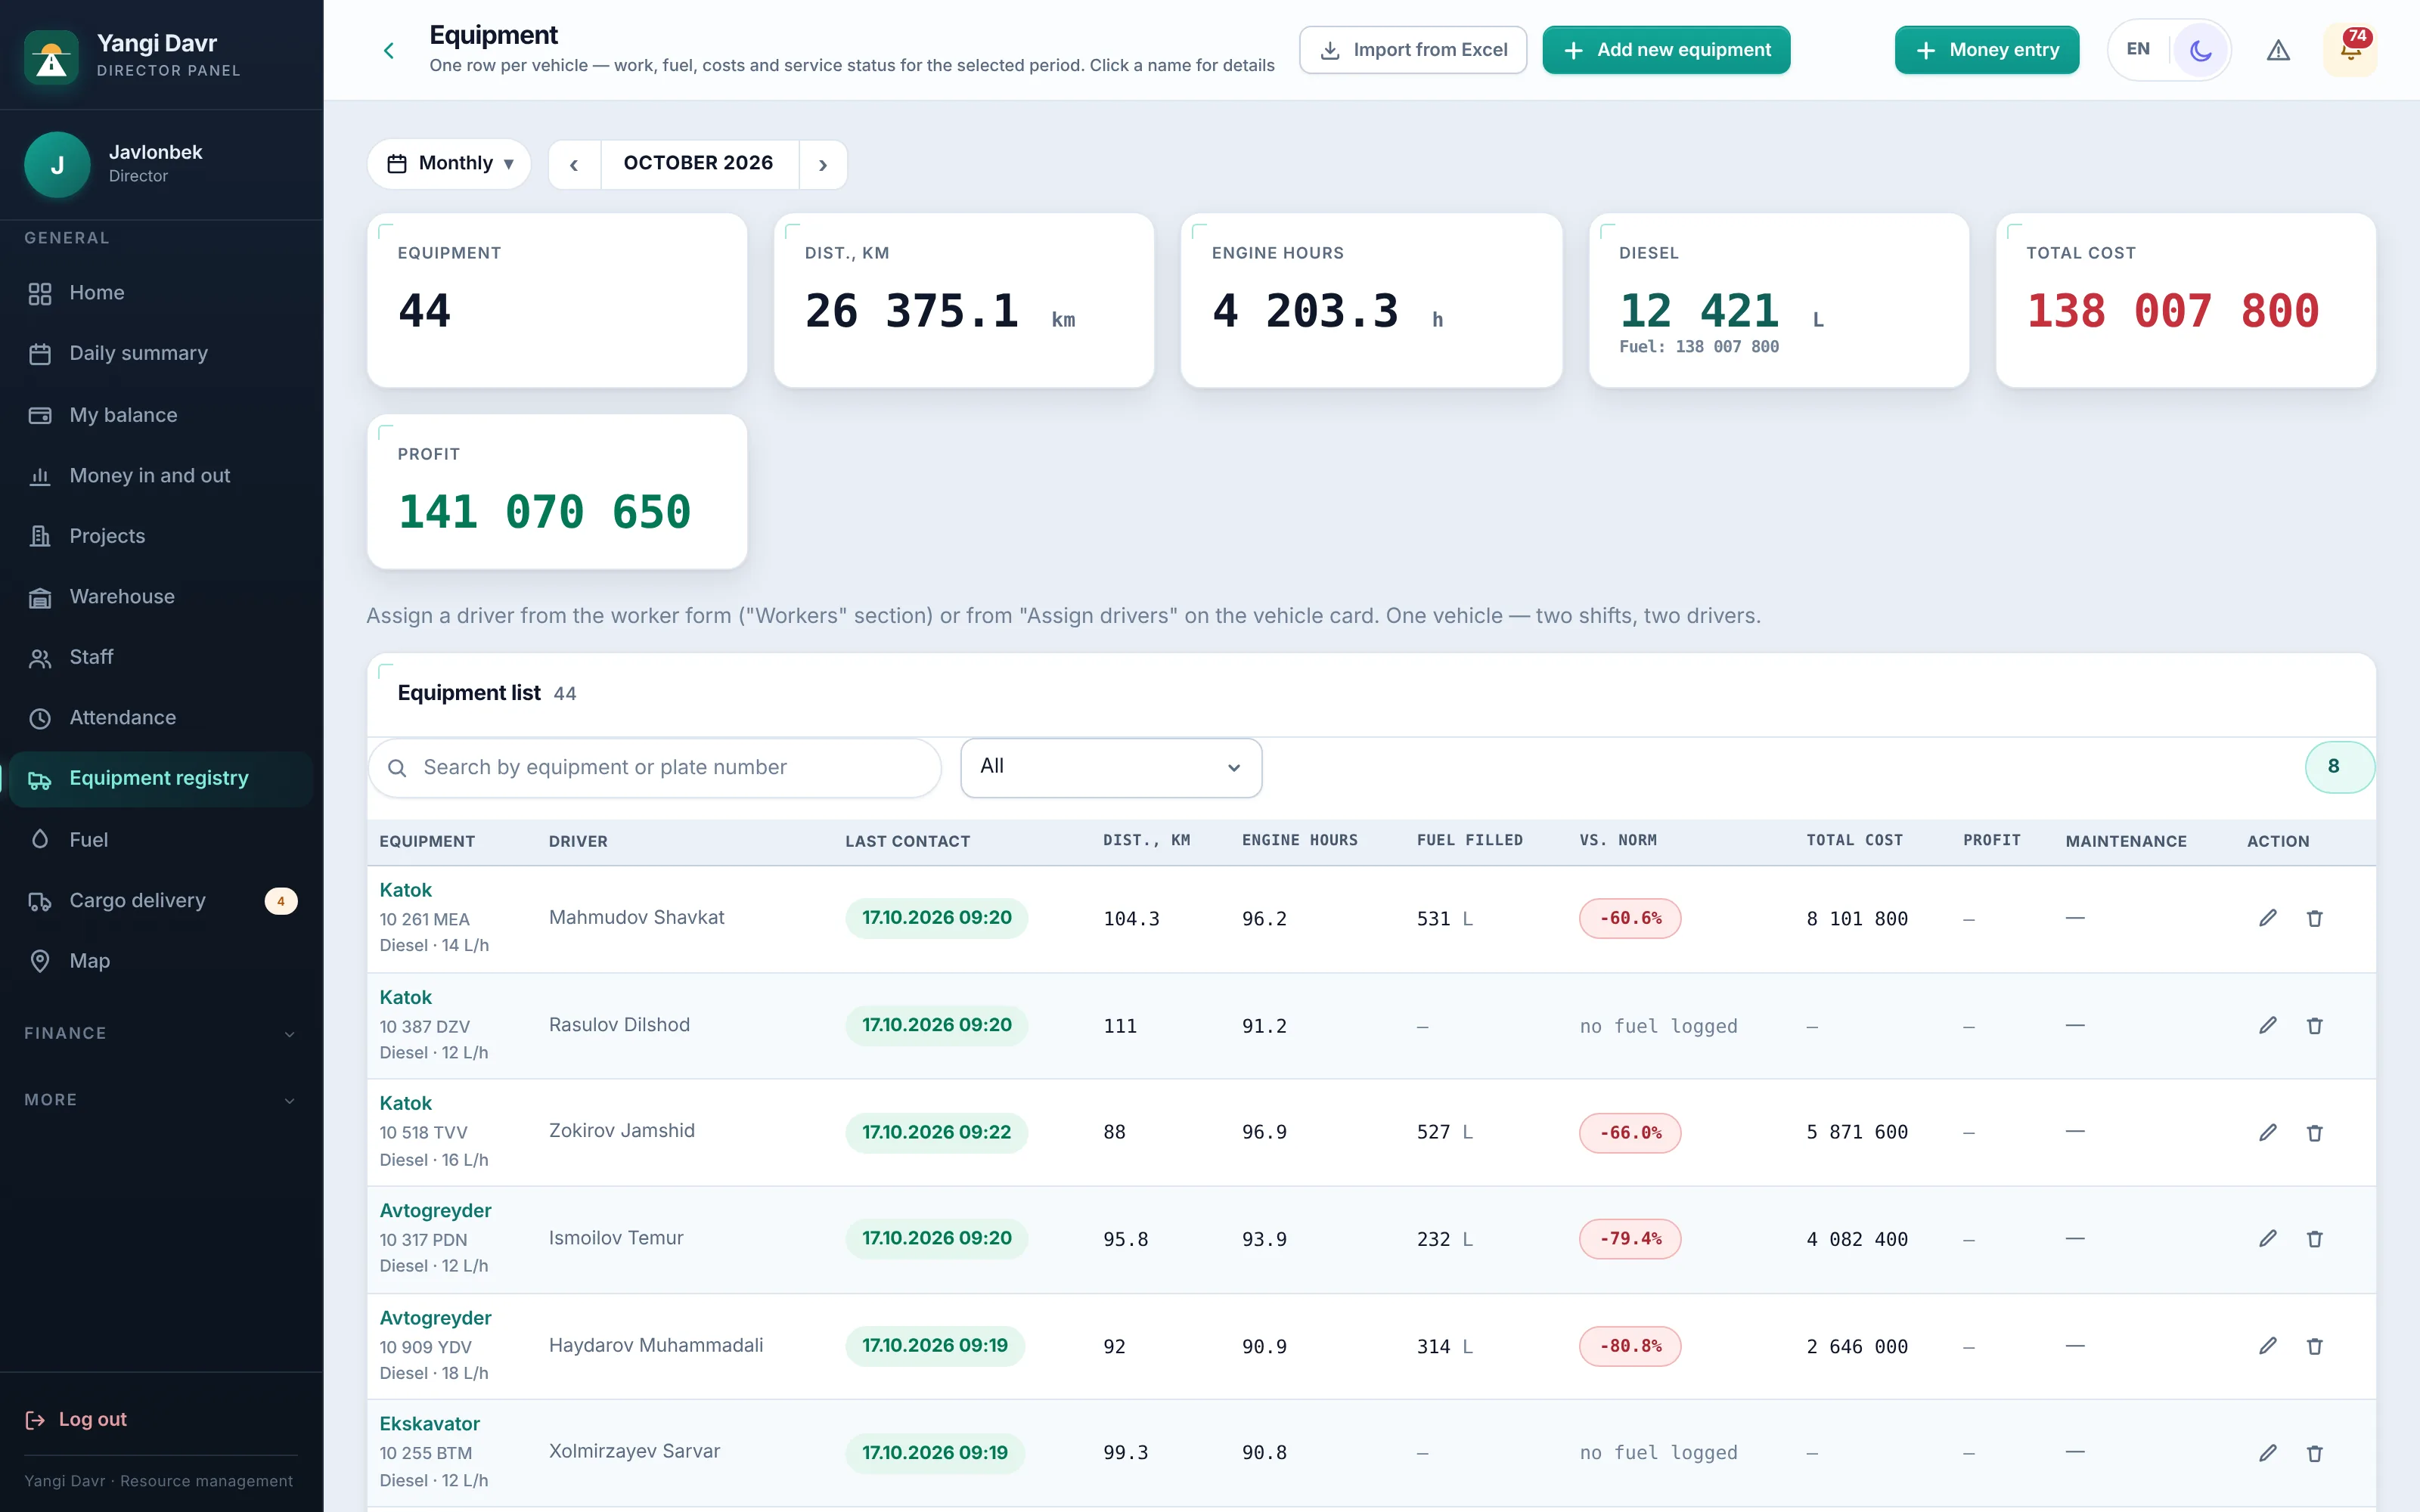Viewport: 2420px width, 1512px height.
Task: Edit the Katok 10 261 MEA row
Action: point(2267,918)
